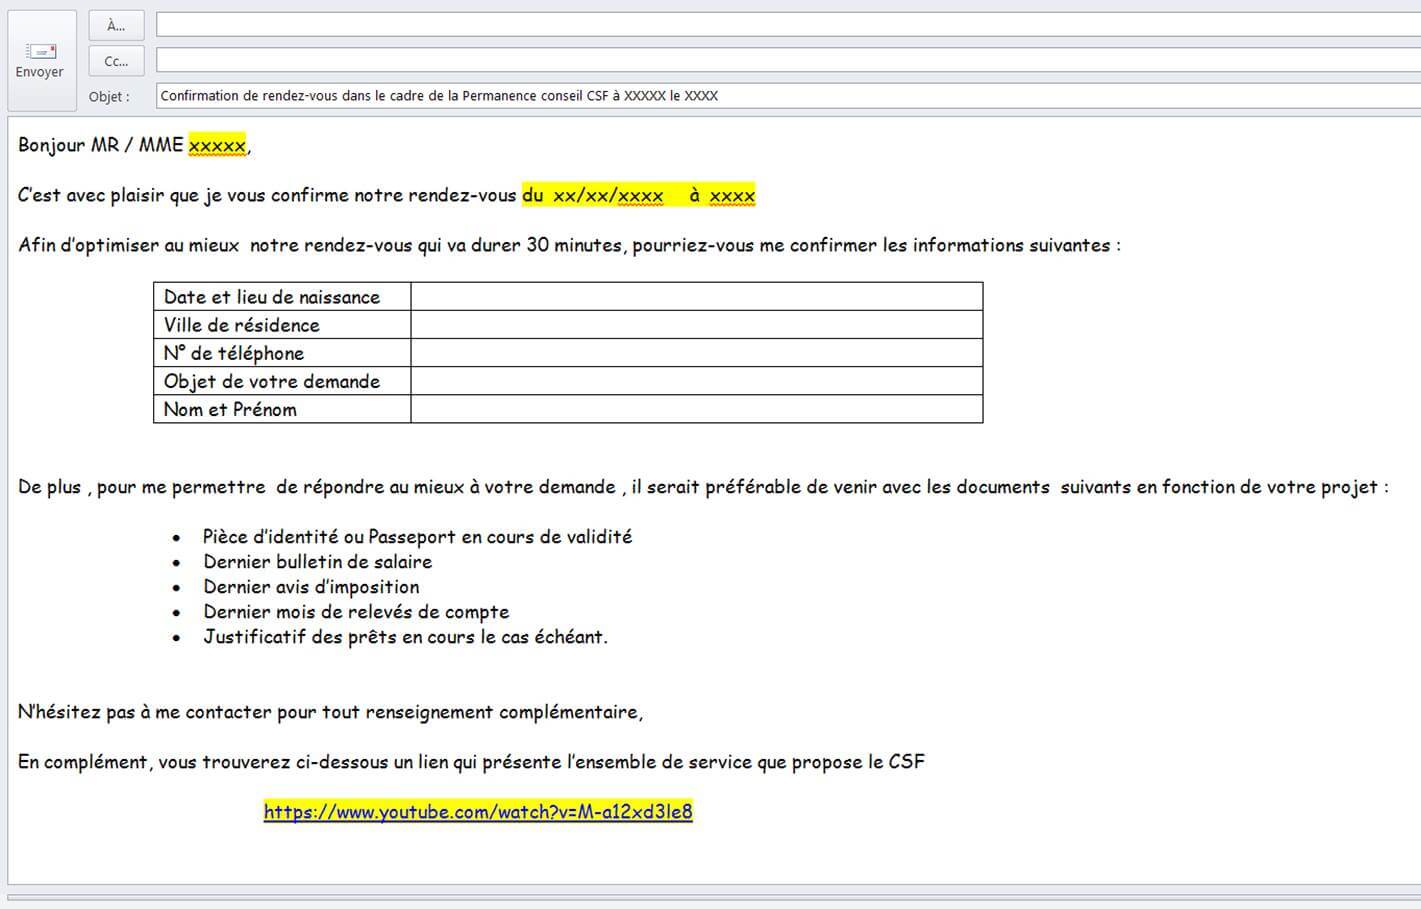
Task: Focus the Cc recipient input field
Action: 787,60
